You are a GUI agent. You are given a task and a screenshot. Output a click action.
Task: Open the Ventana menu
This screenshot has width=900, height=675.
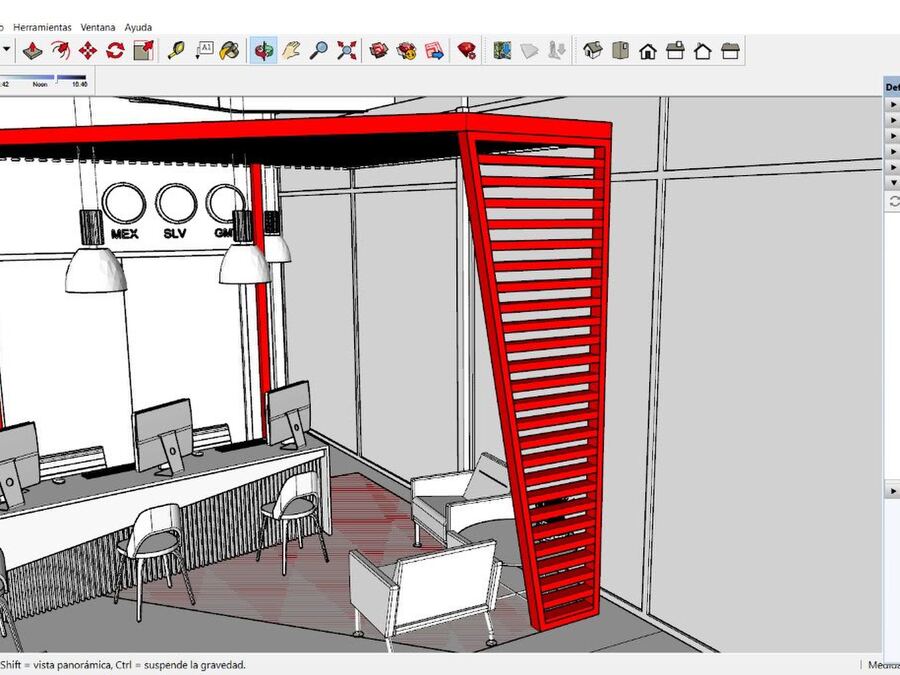tap(98, 27)
